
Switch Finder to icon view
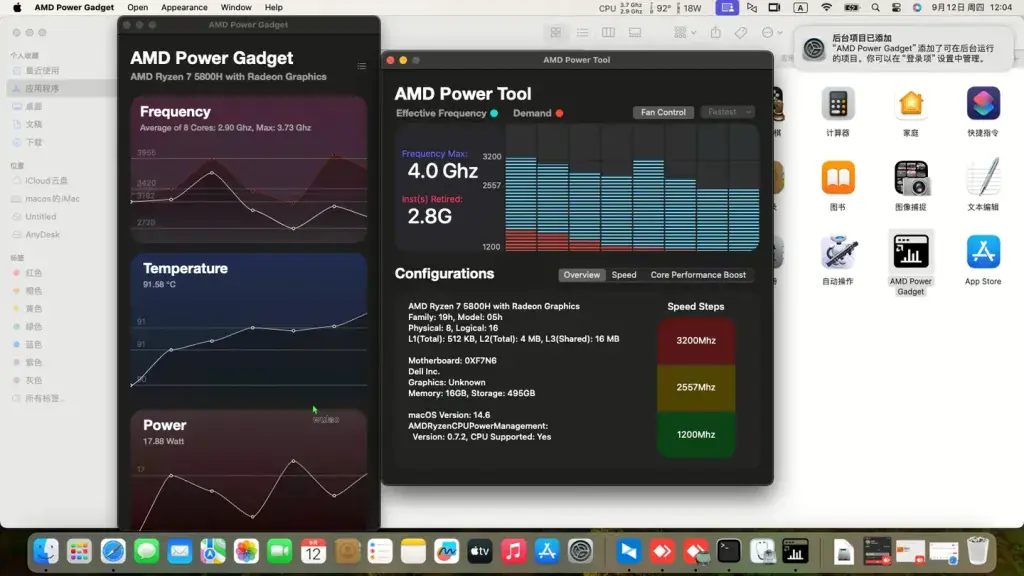556,33
